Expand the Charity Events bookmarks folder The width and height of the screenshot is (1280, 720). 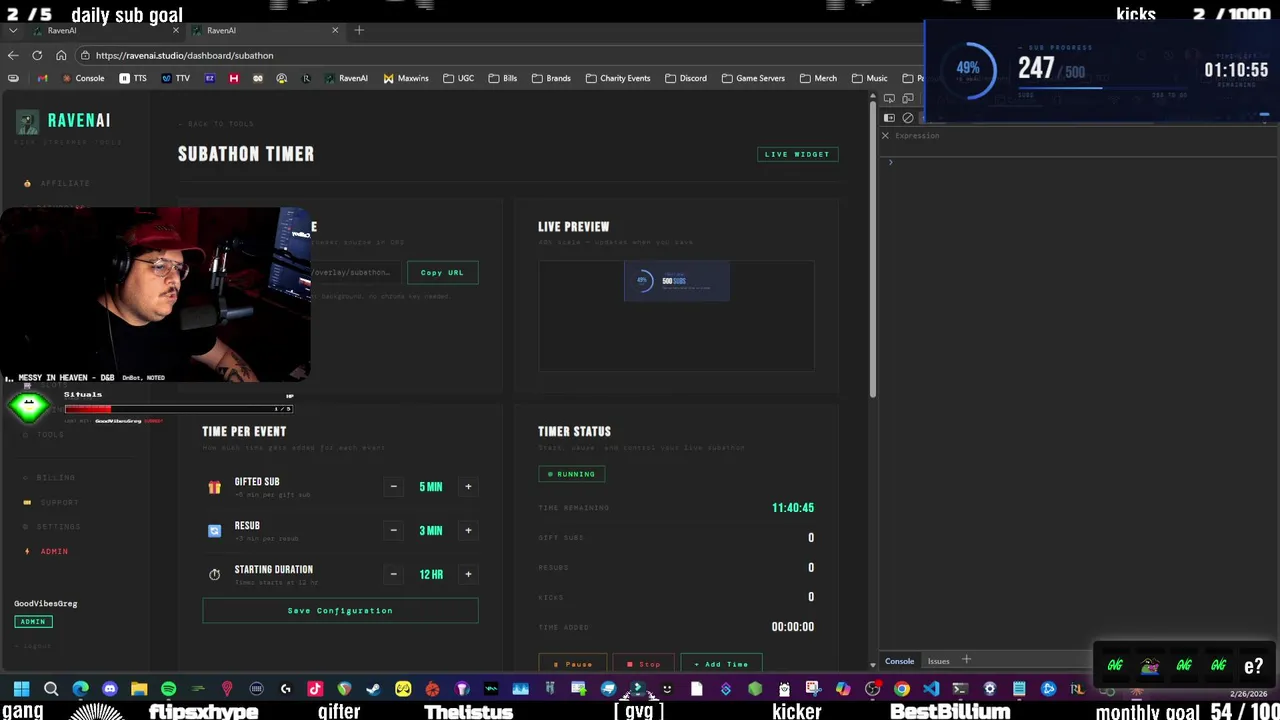click(618, 78)
